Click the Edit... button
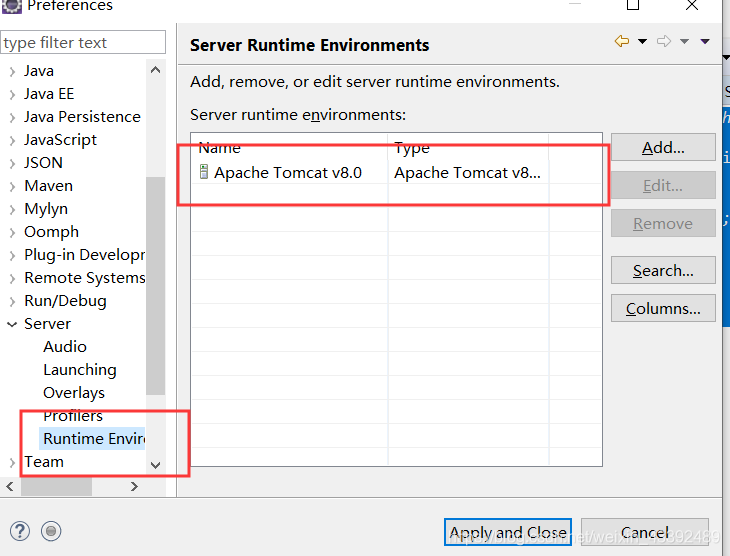730x556 pixels. tap(663, 186)
